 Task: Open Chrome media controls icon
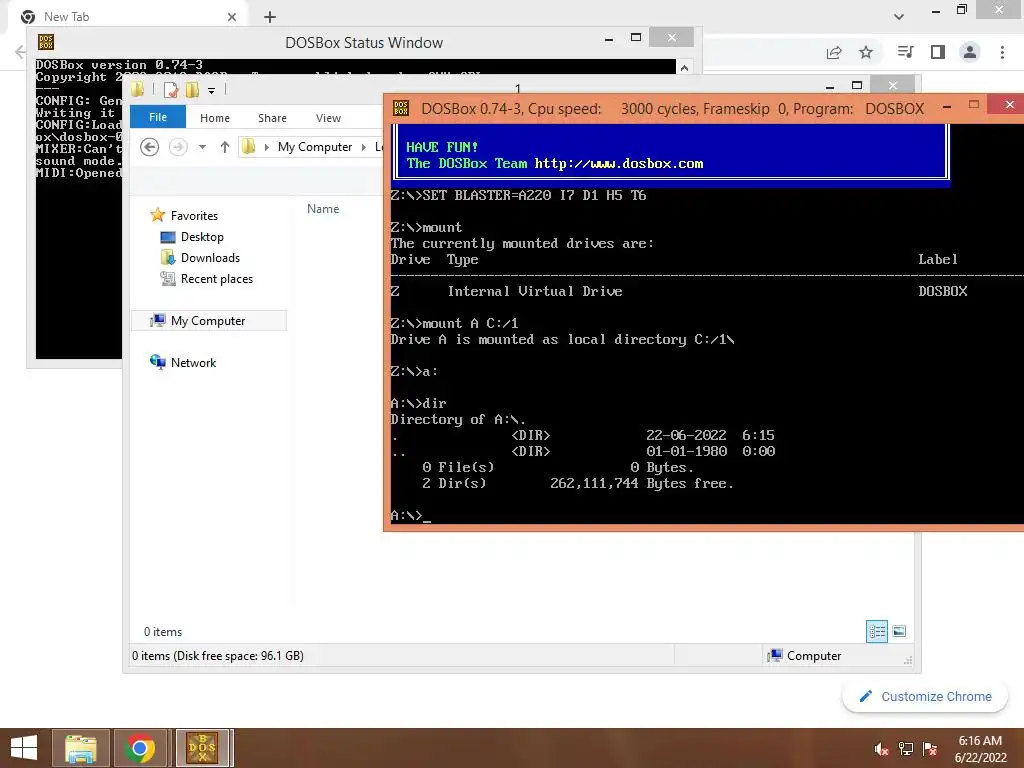click(x=905, y=52)
